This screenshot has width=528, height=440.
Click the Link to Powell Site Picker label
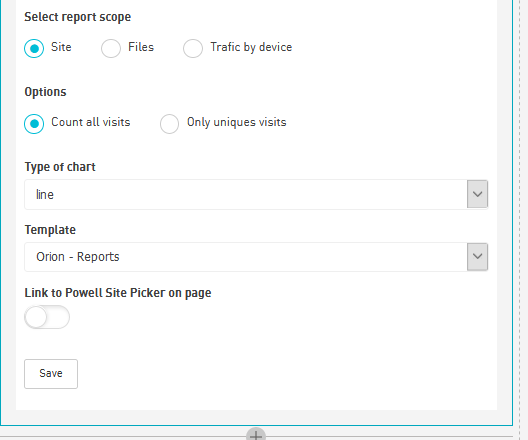[118, 293]
